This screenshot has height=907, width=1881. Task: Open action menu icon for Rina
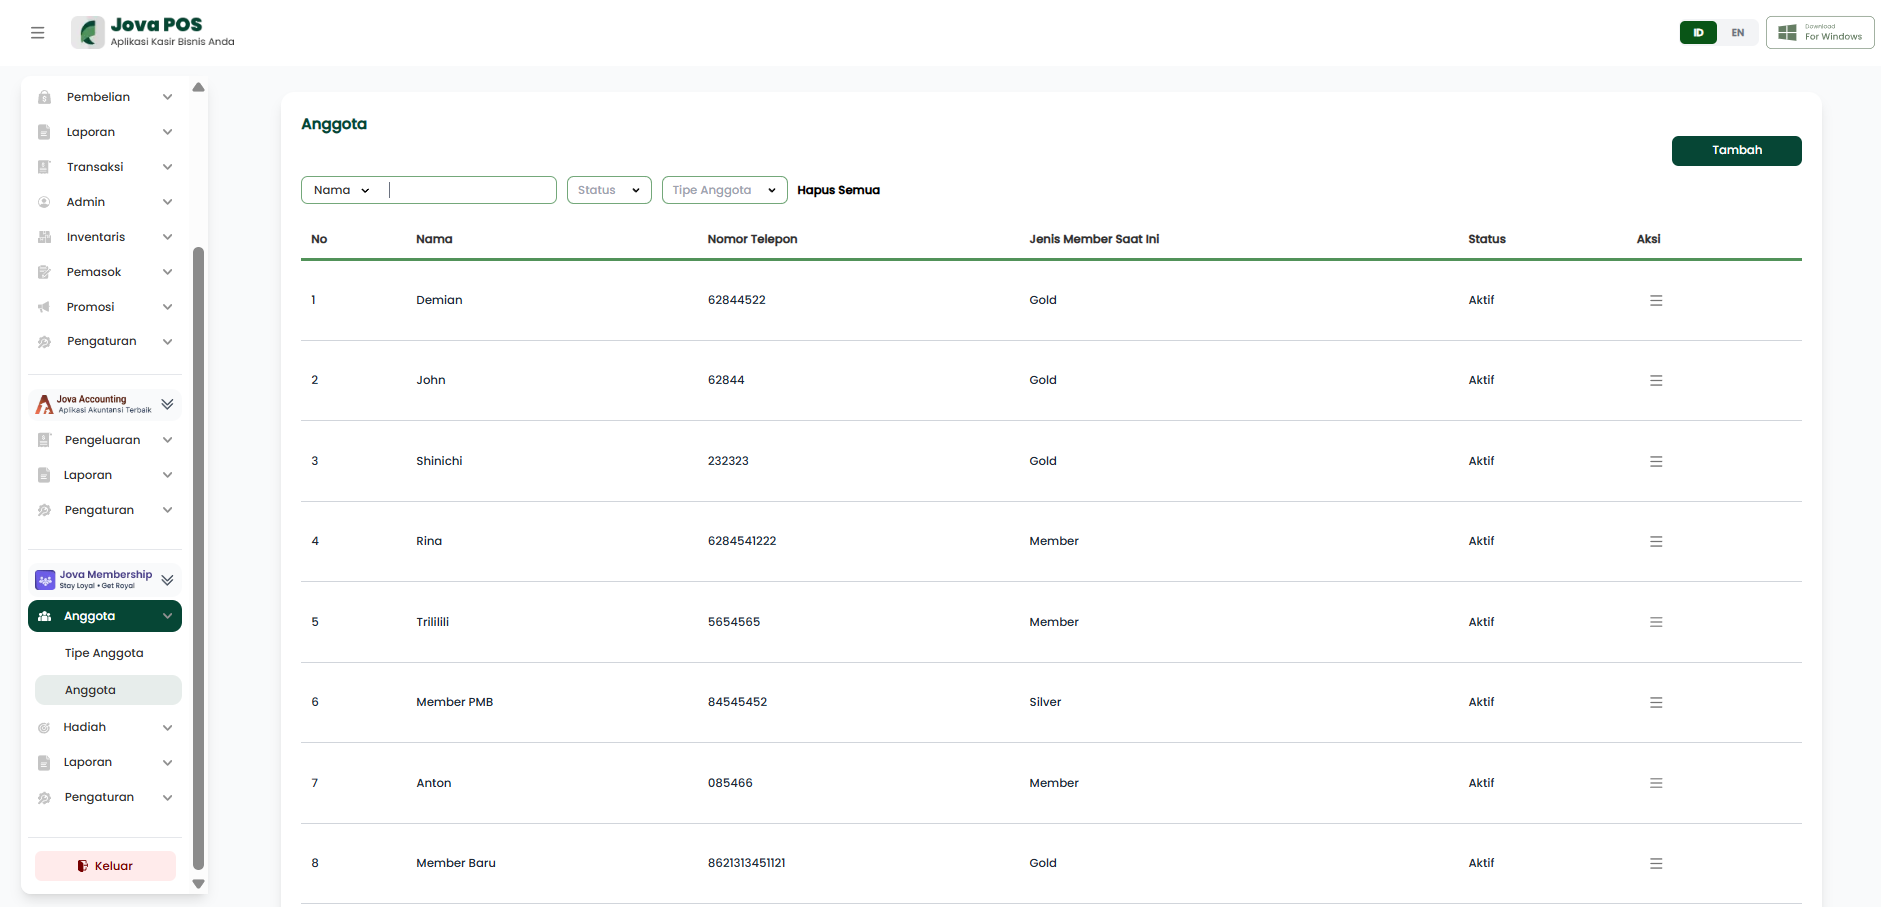point(1656,541)
